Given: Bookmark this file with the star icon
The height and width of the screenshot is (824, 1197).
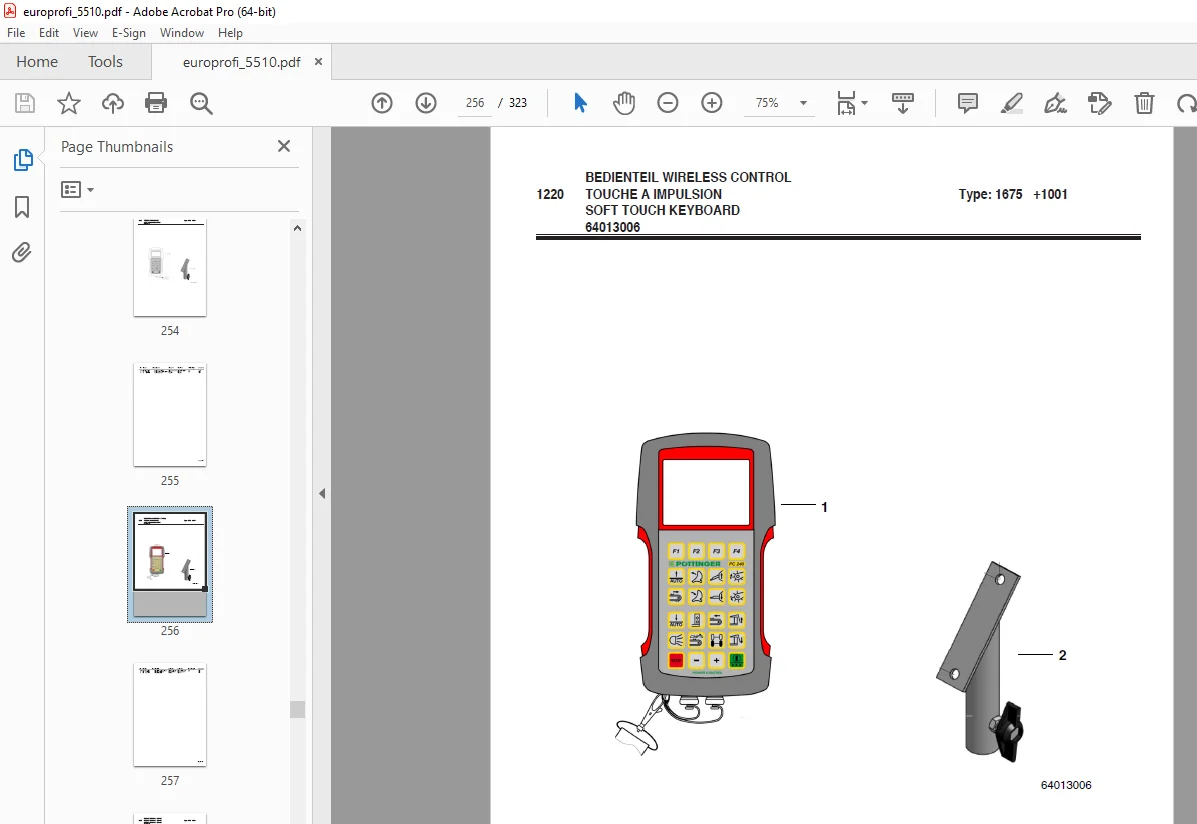Looking at the screenshot, I should click(x=69, y=103).
